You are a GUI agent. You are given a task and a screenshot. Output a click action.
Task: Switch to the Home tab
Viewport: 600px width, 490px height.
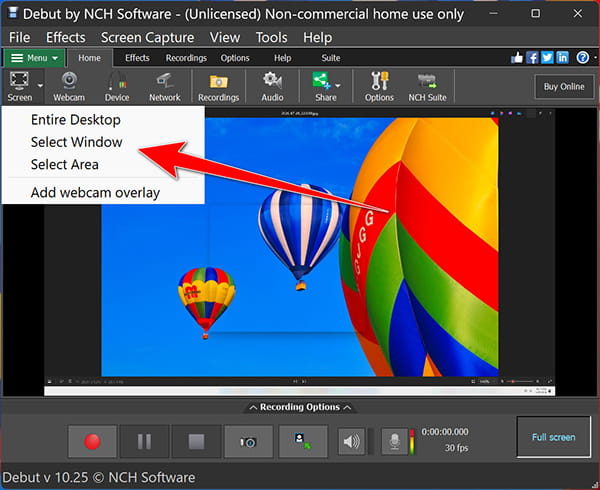pos(90,58)
